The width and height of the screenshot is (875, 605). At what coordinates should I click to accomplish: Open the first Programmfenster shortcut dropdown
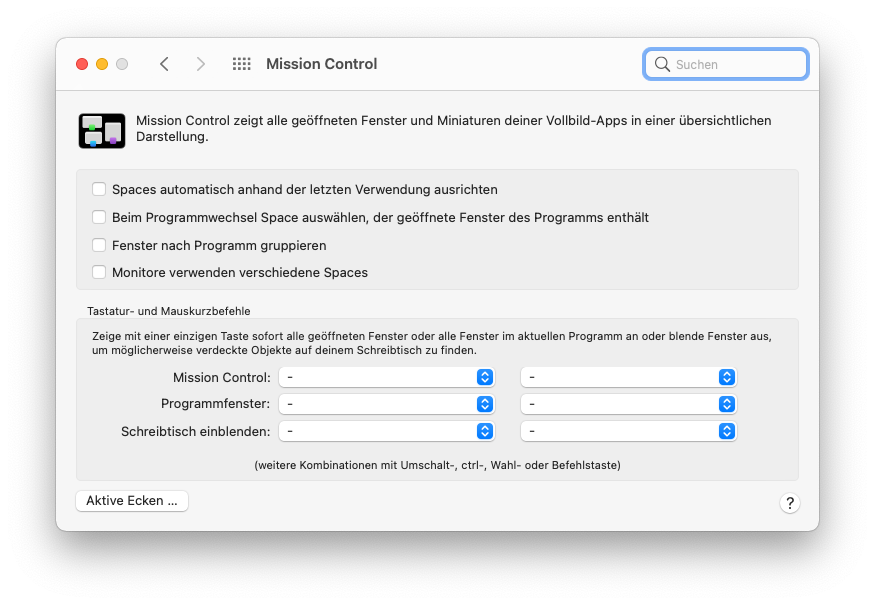386,404
